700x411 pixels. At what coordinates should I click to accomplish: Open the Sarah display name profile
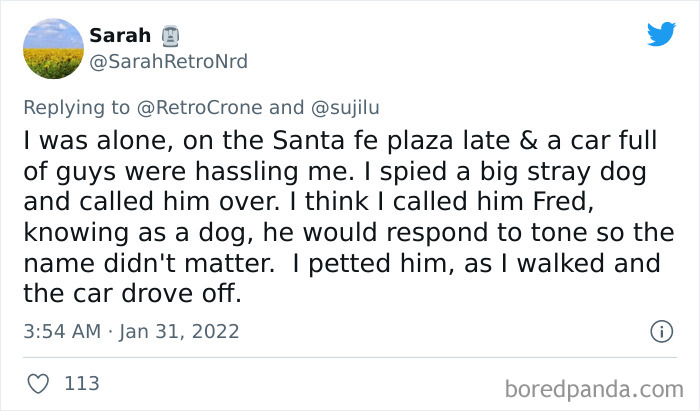(120, 36)
